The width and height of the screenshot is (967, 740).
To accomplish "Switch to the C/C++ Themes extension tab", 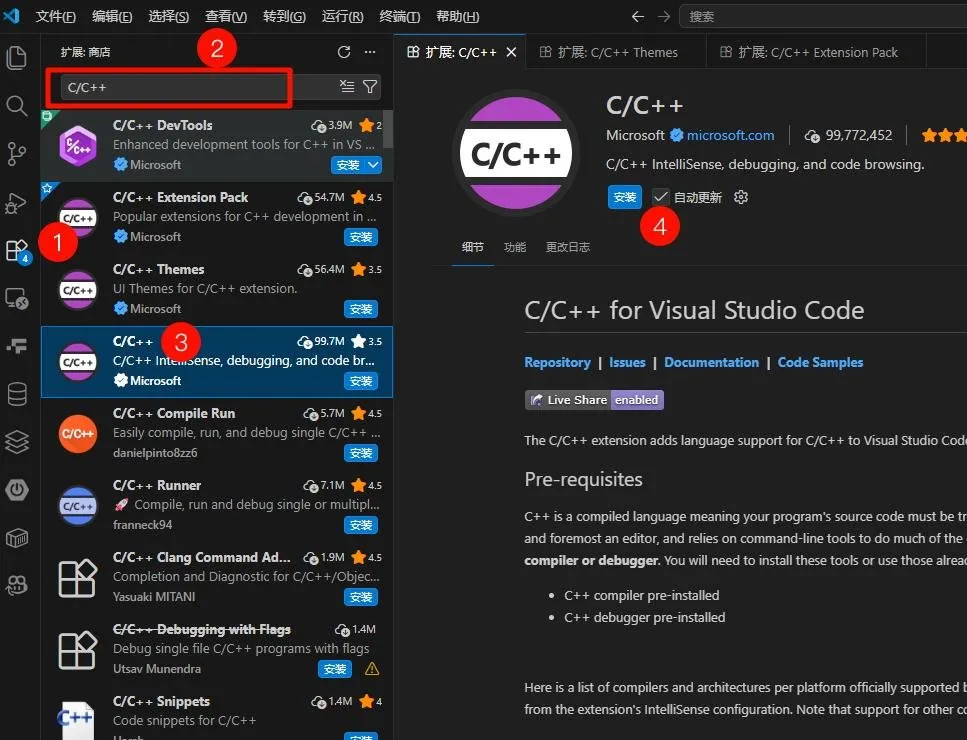I will click(616, 52).
